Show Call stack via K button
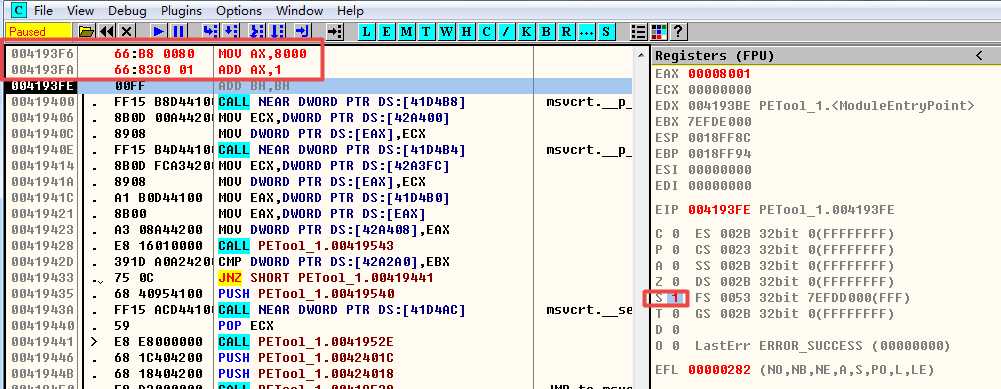 527,31
